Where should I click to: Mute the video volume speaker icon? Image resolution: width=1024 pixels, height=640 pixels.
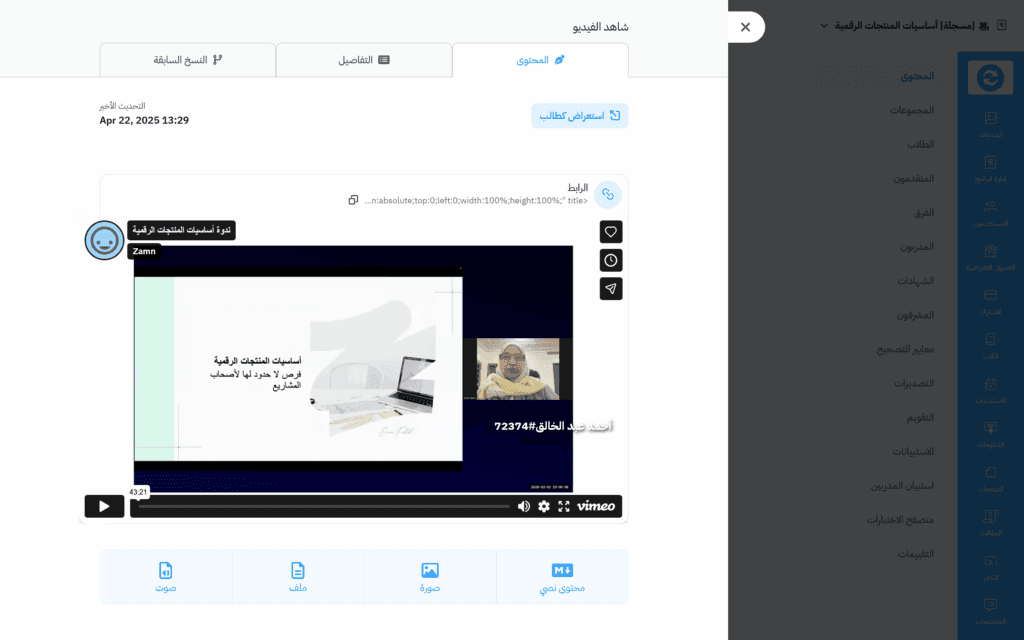524,506
